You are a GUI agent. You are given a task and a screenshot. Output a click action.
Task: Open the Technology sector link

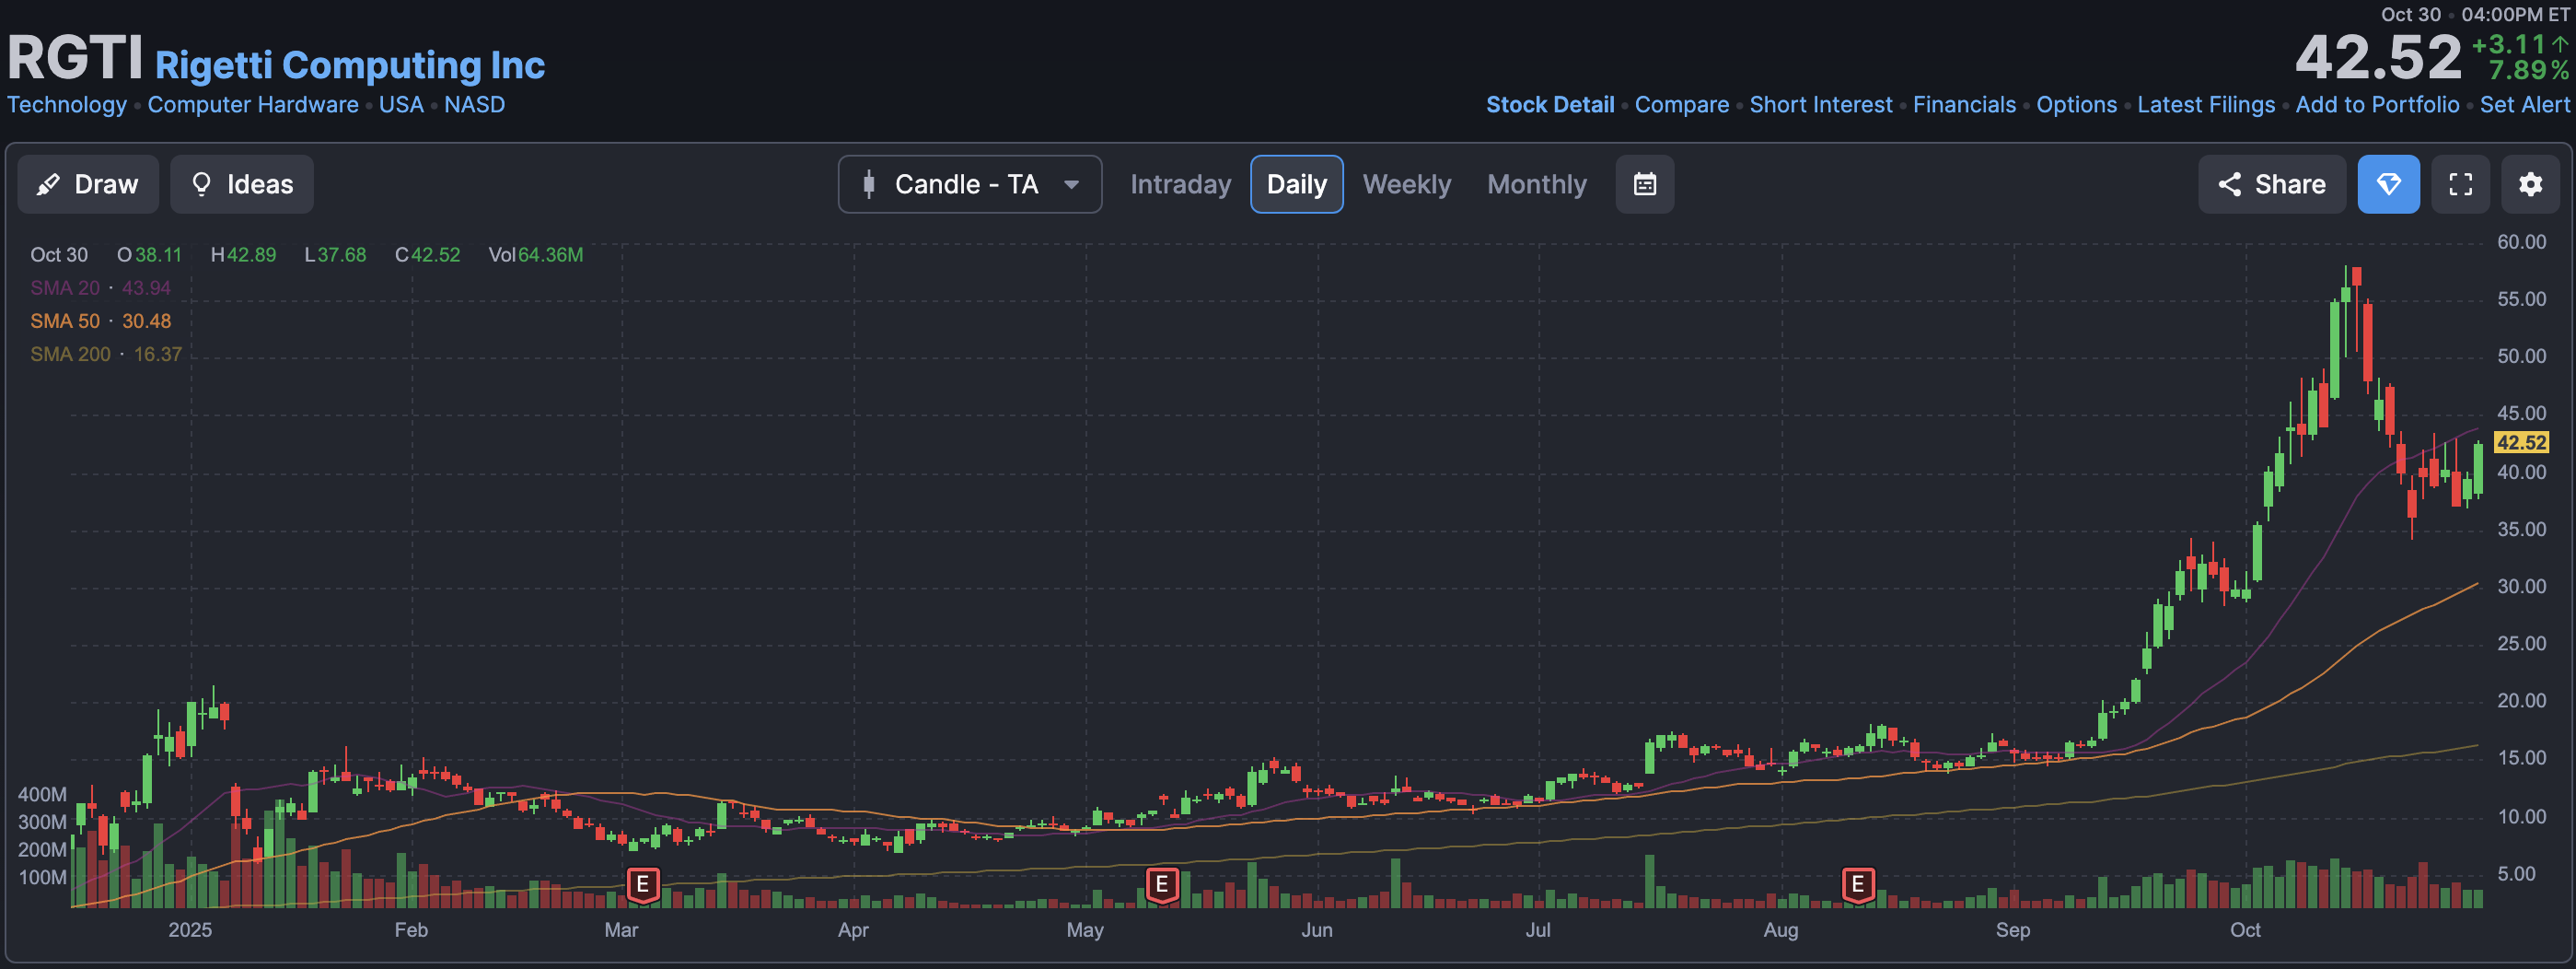click(67, 104)
